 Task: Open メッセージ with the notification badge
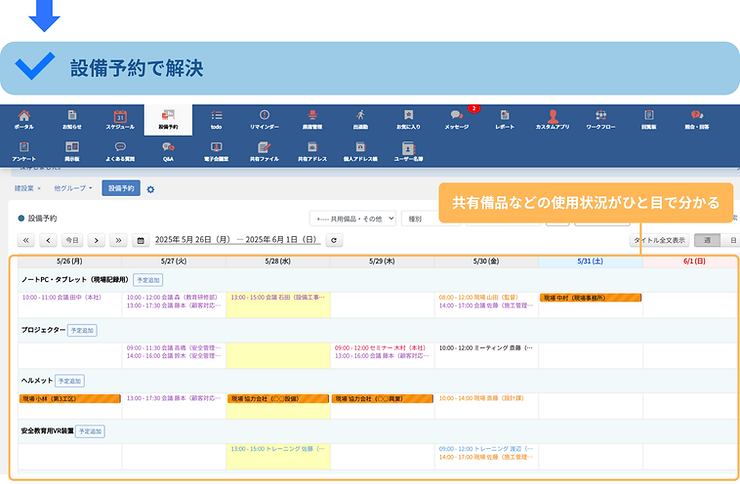(456, 120)
